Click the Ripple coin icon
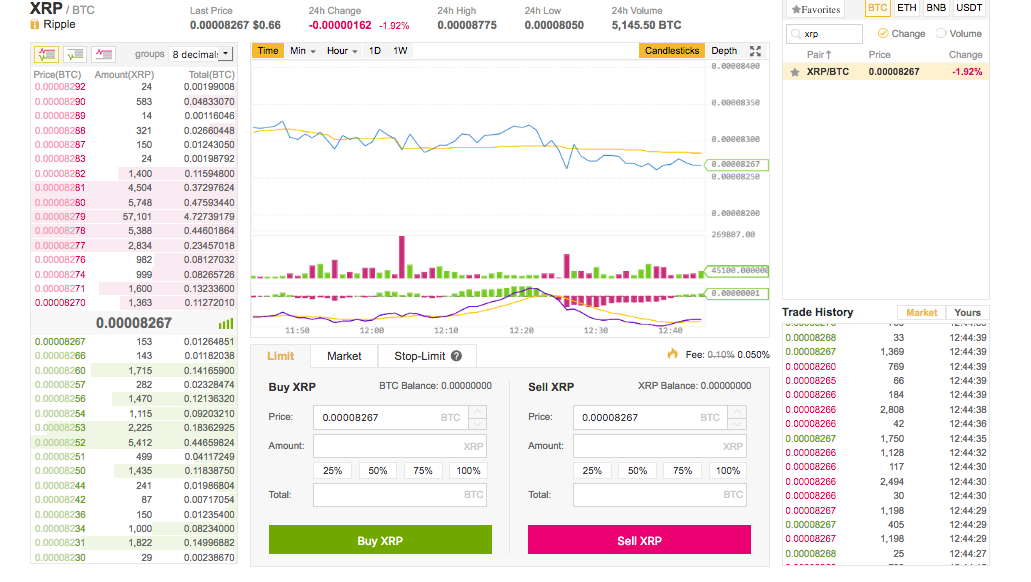 coord(35,24)
